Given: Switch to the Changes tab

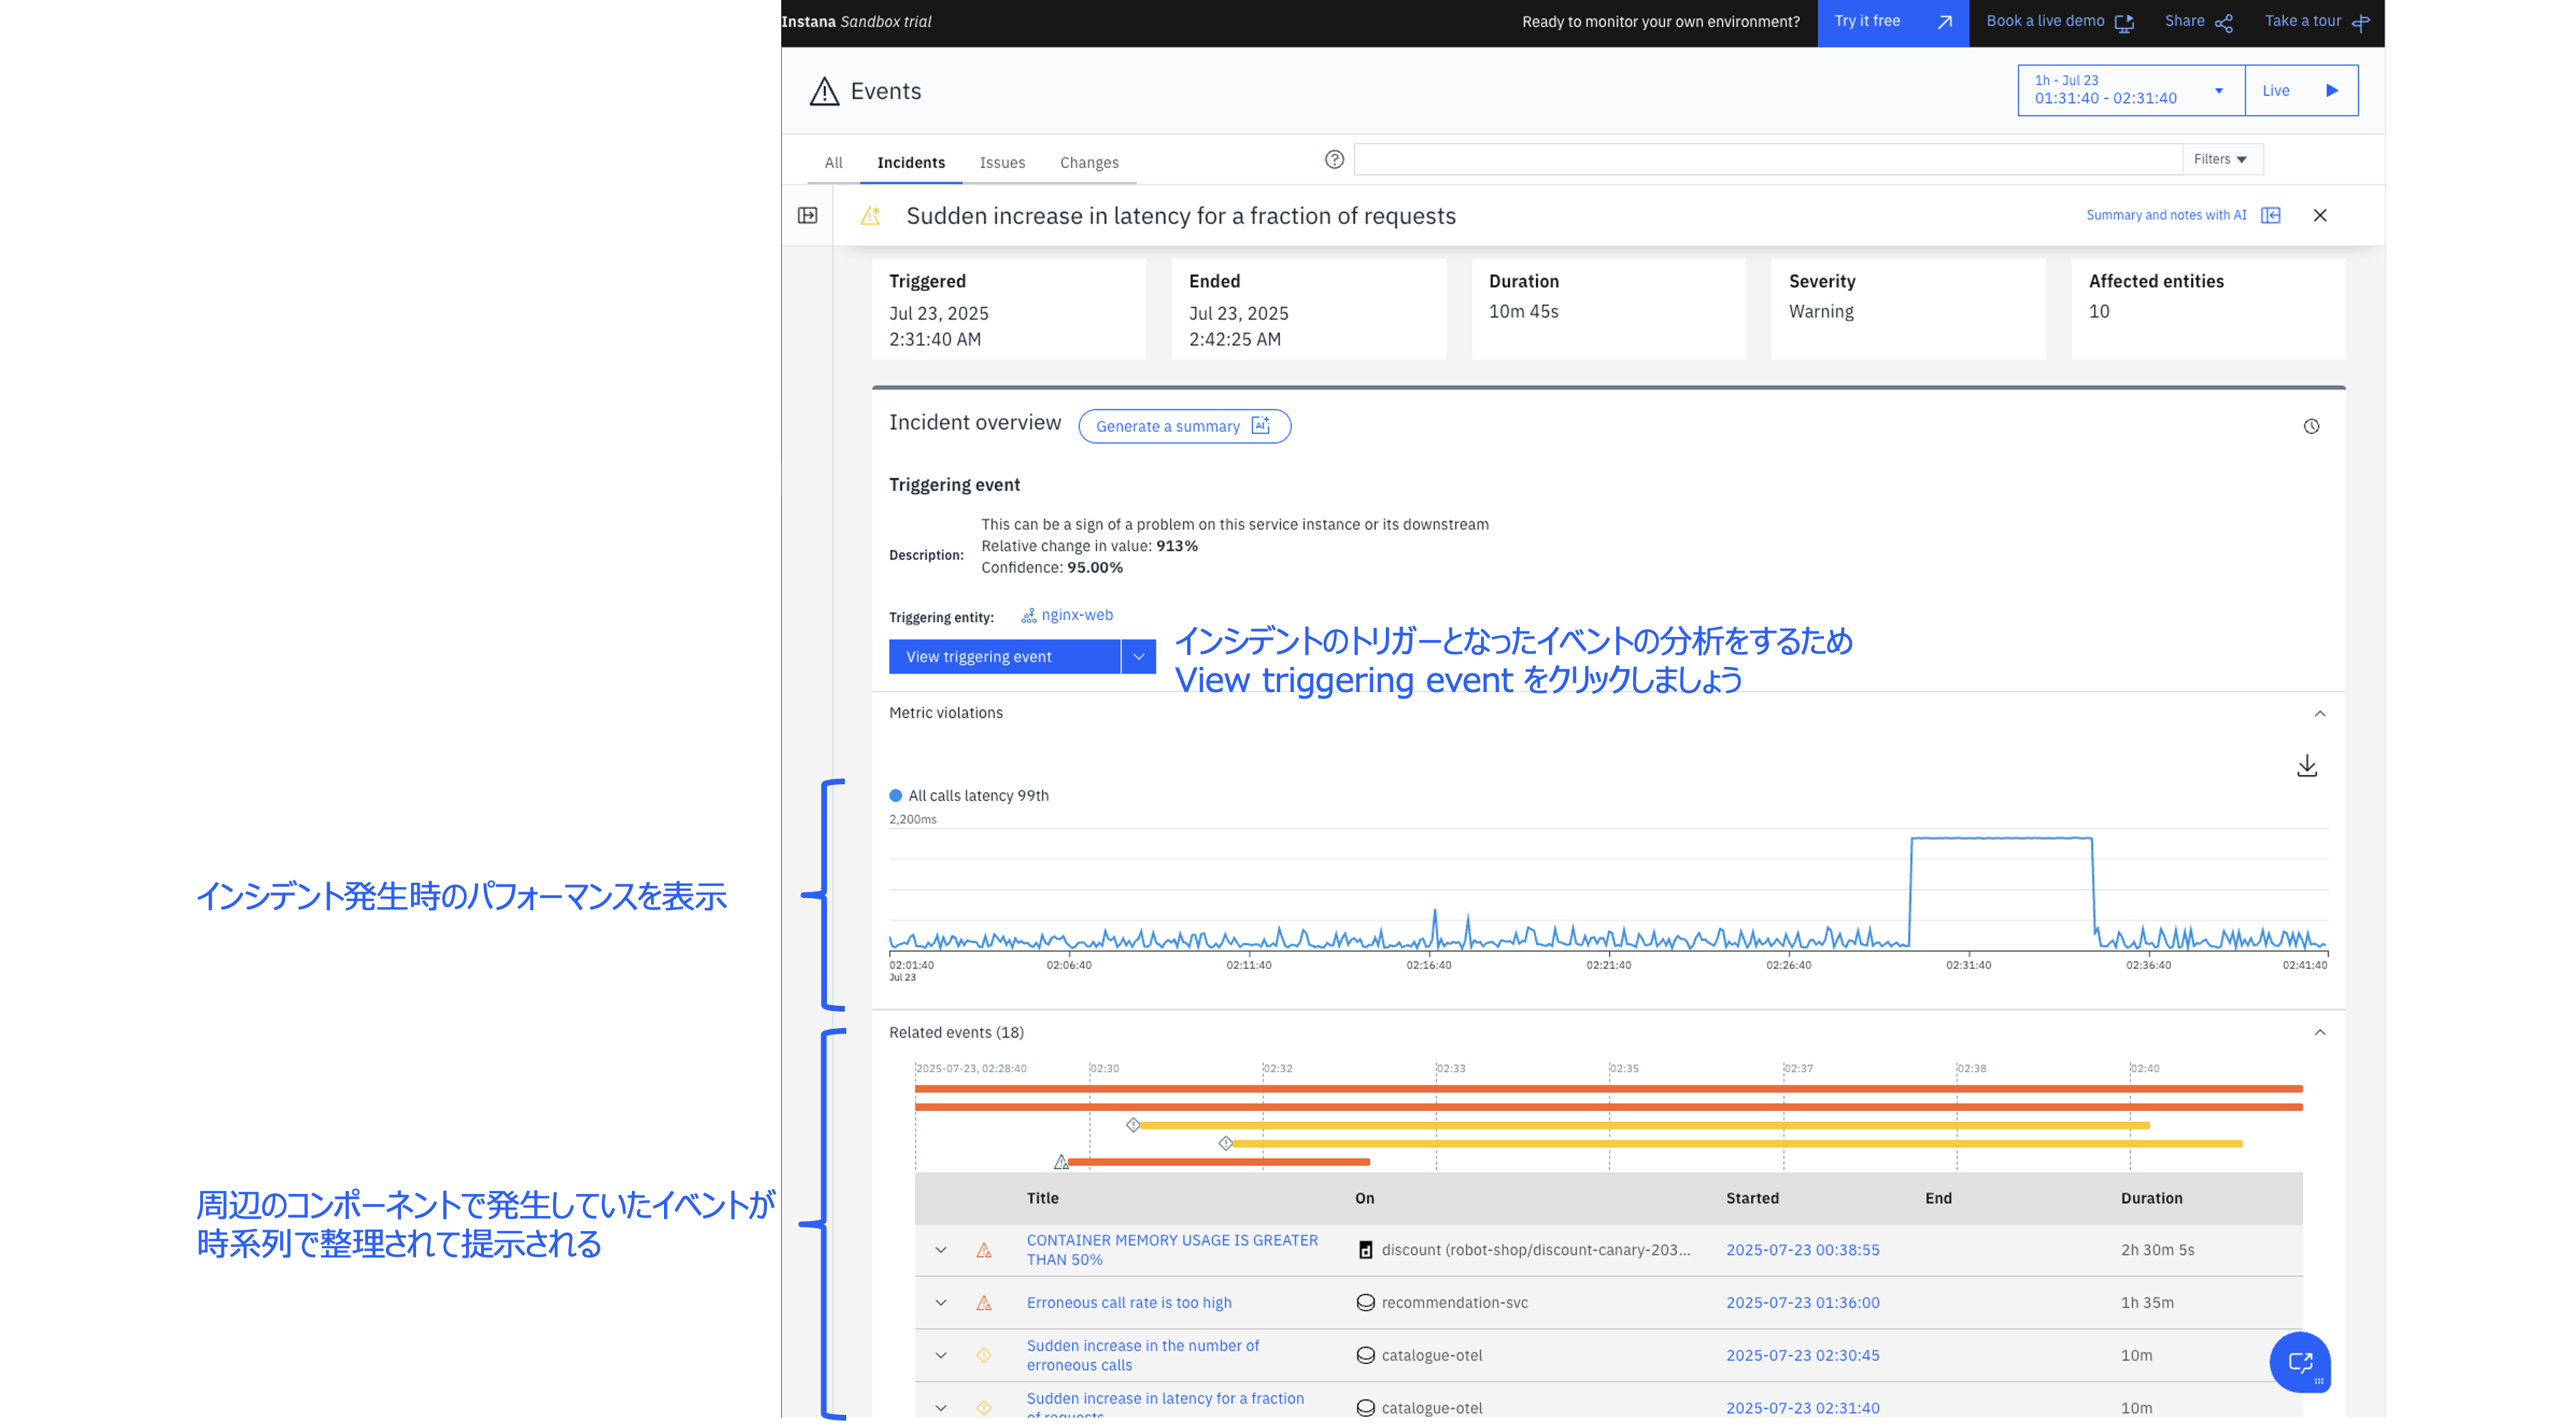Looking at the screenshot, I should (x=1089, y=163).
